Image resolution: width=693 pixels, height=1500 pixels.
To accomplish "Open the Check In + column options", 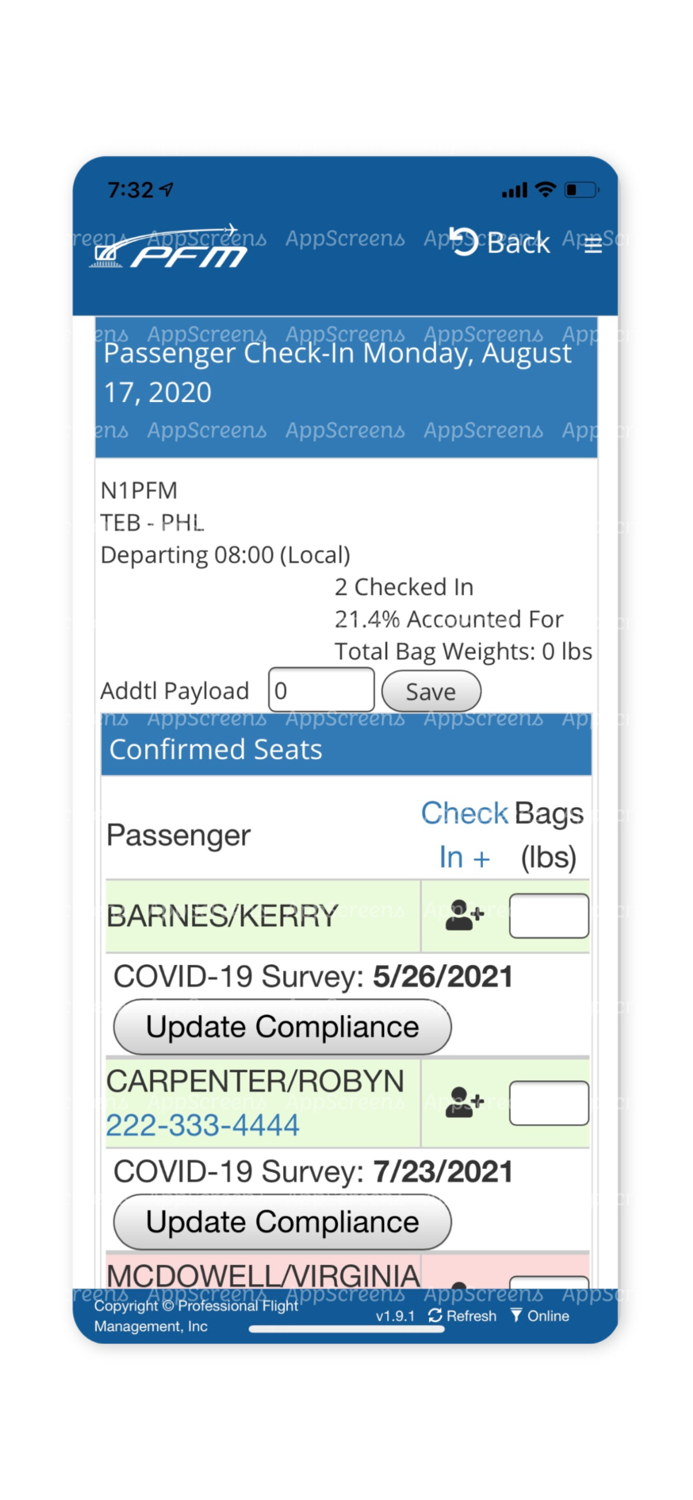I will point(463,834).
